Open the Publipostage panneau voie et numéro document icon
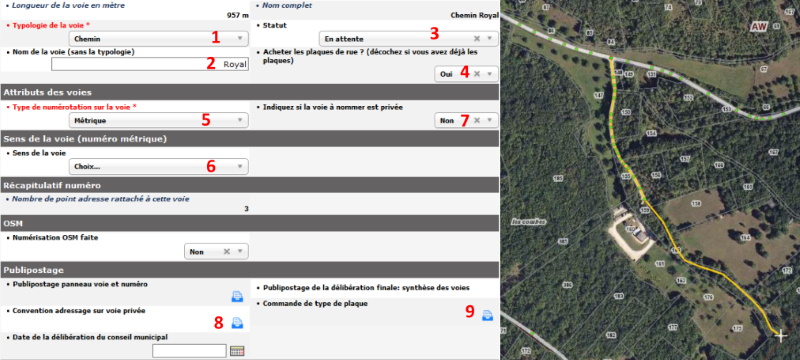 pos(237,296)
